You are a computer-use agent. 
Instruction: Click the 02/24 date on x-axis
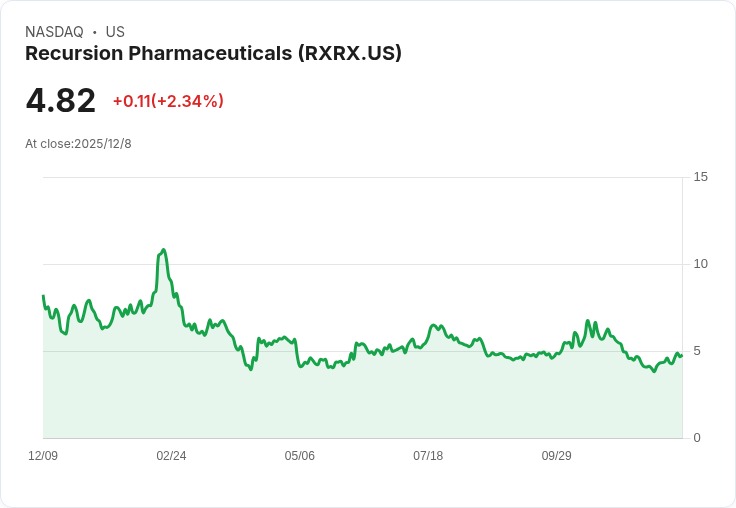coord(171,456)
